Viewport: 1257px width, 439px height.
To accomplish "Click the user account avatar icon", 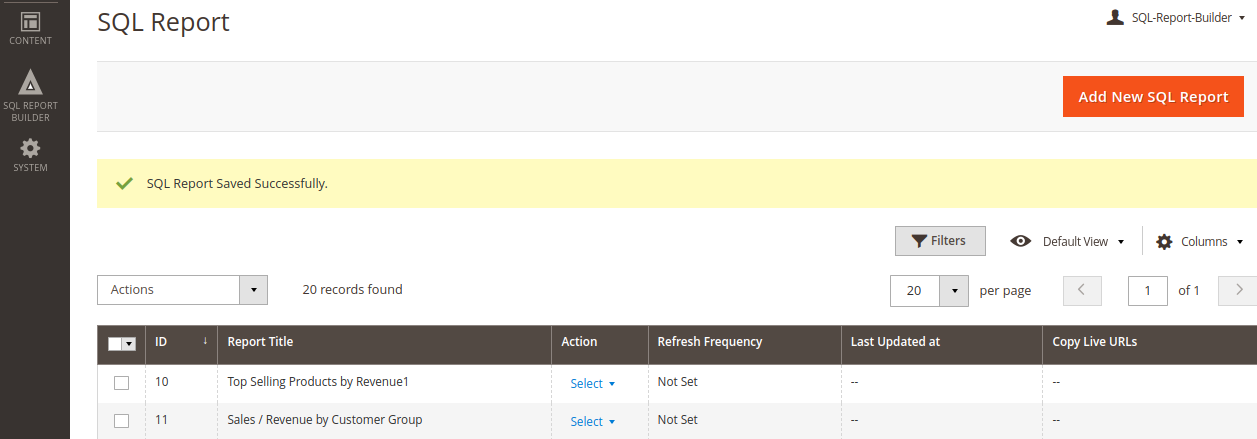I will 1115,17.
